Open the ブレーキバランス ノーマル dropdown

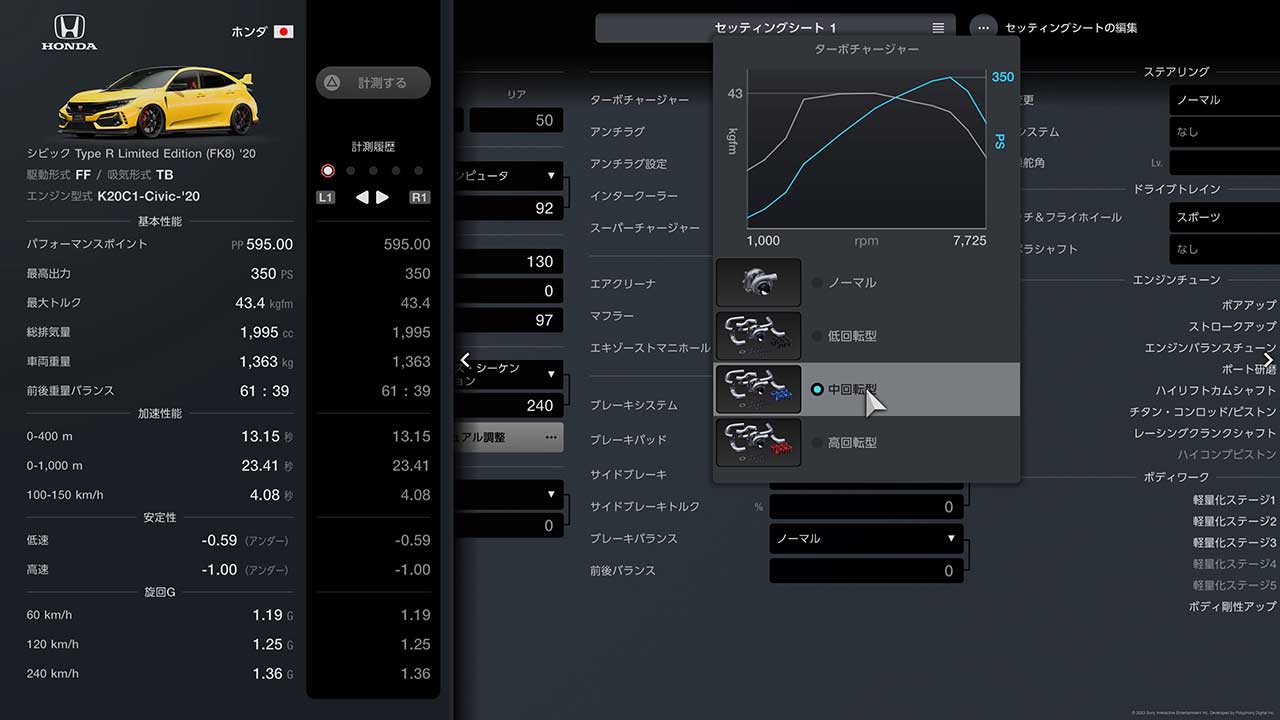(866, 538)
